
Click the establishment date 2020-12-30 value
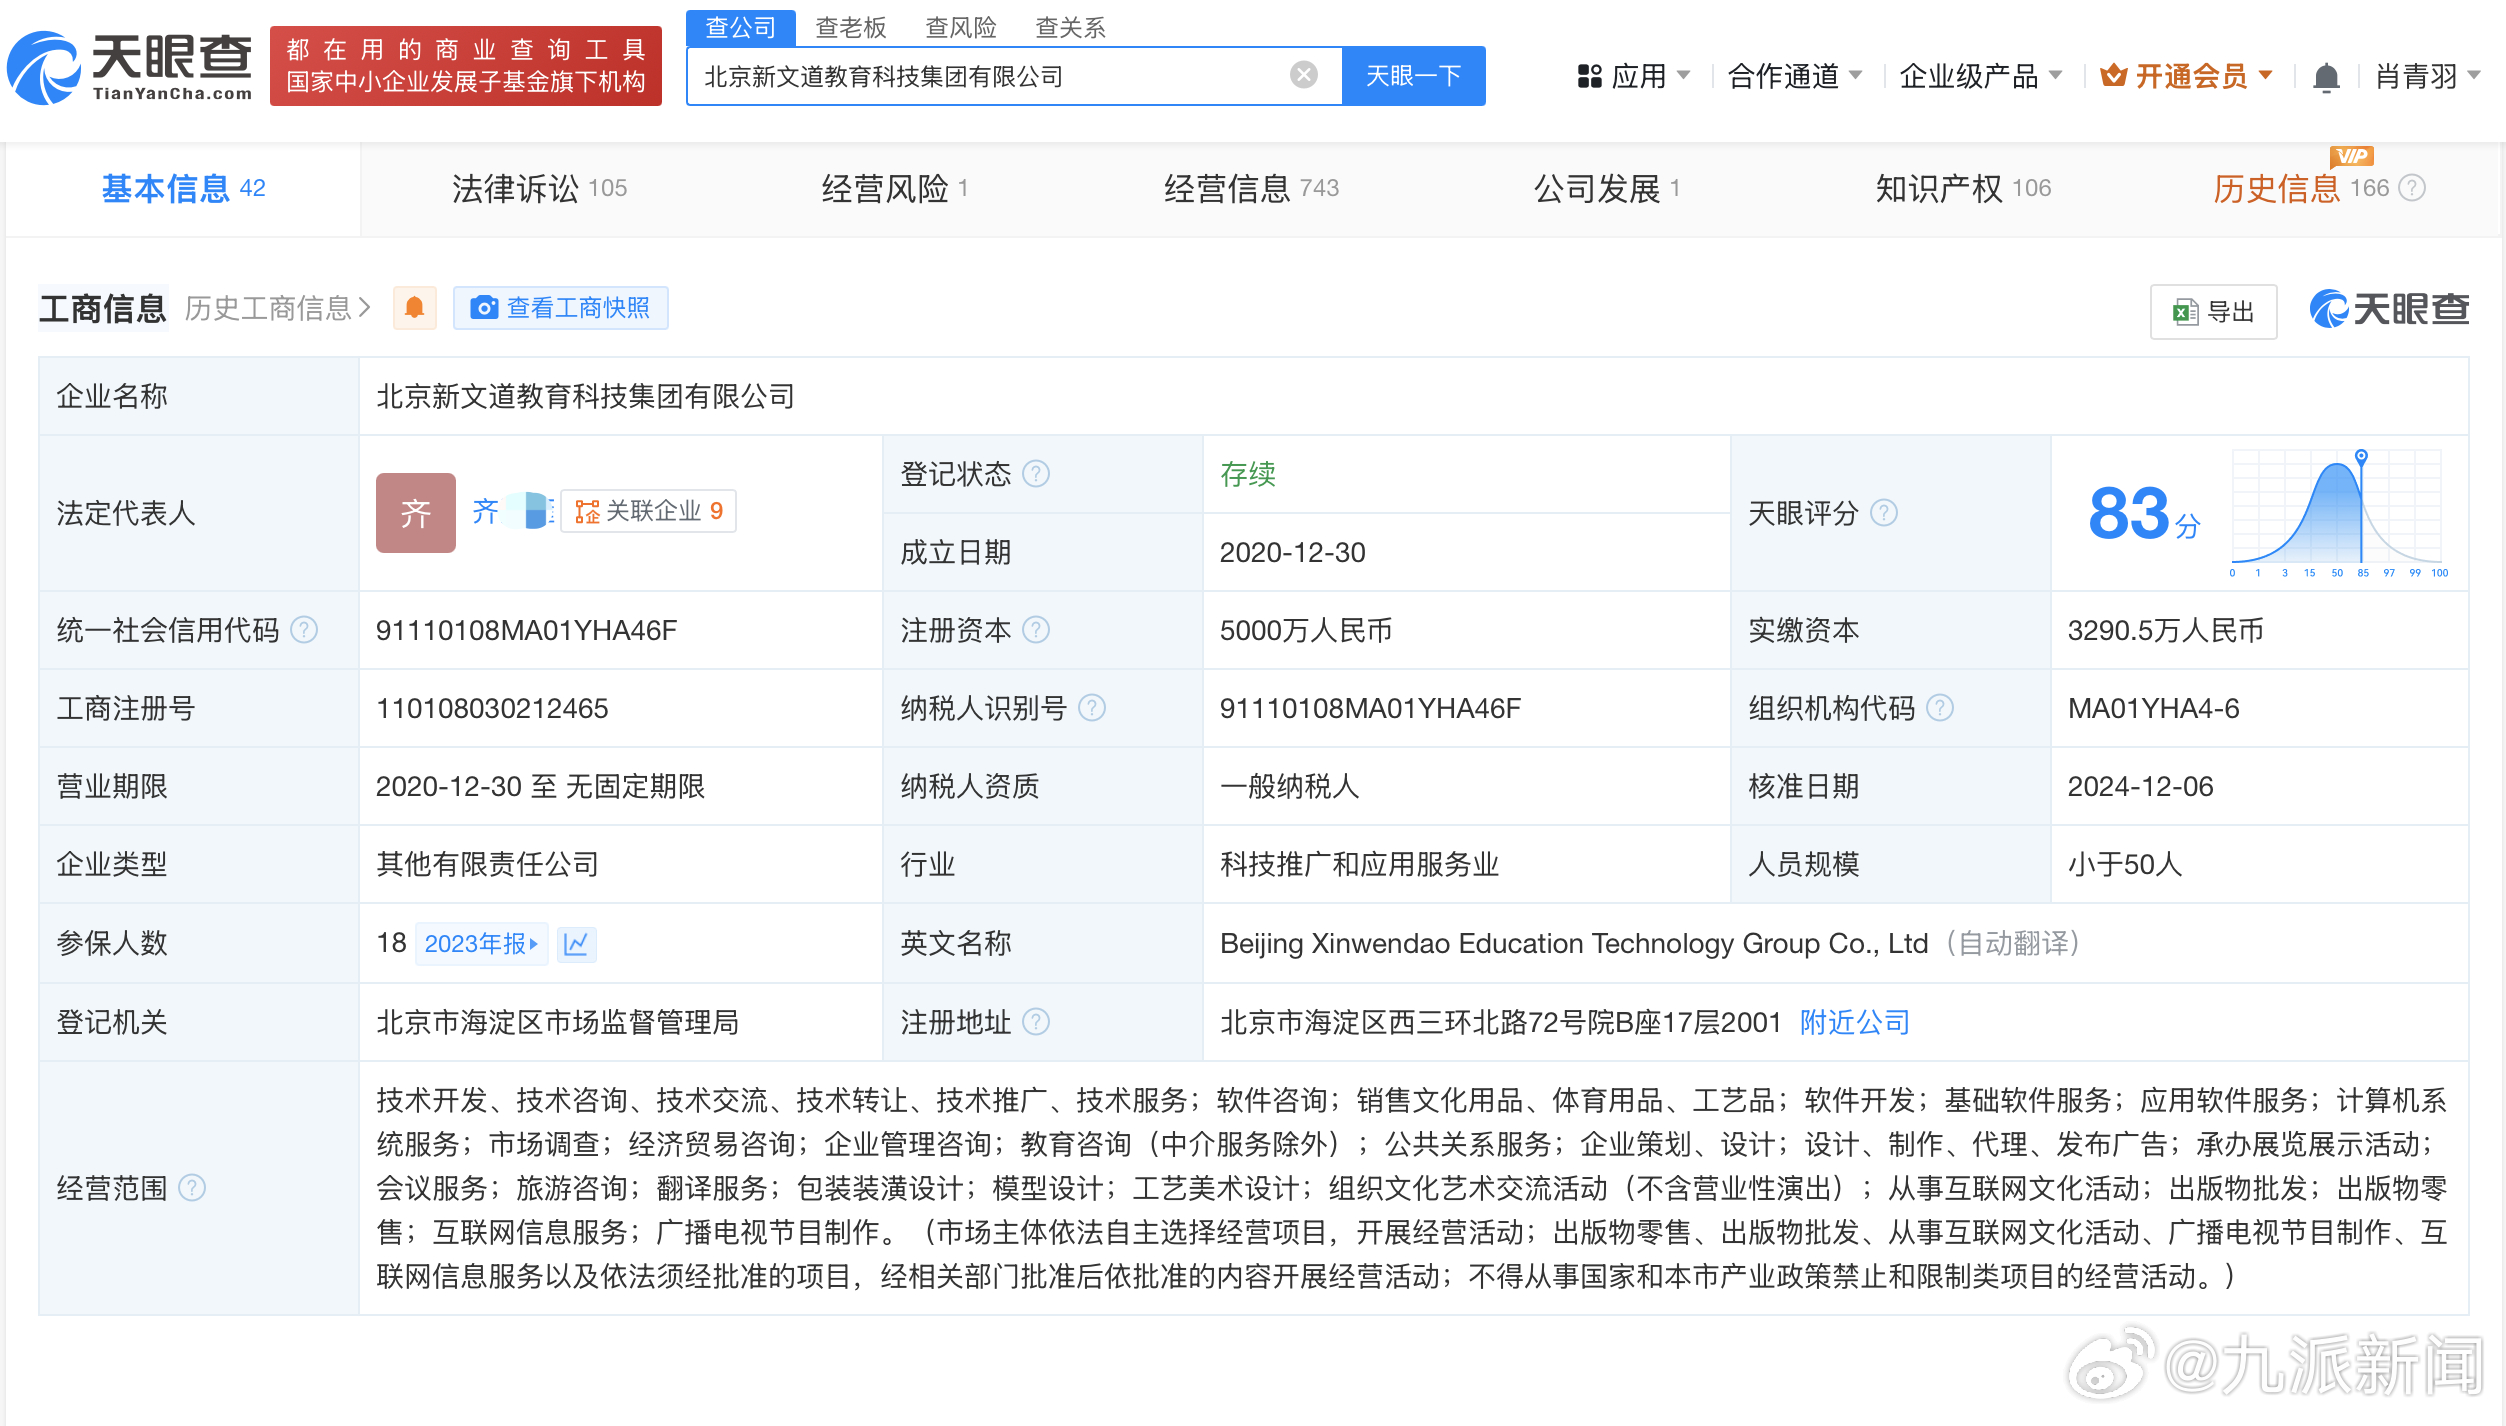[x=1293, y=552]
